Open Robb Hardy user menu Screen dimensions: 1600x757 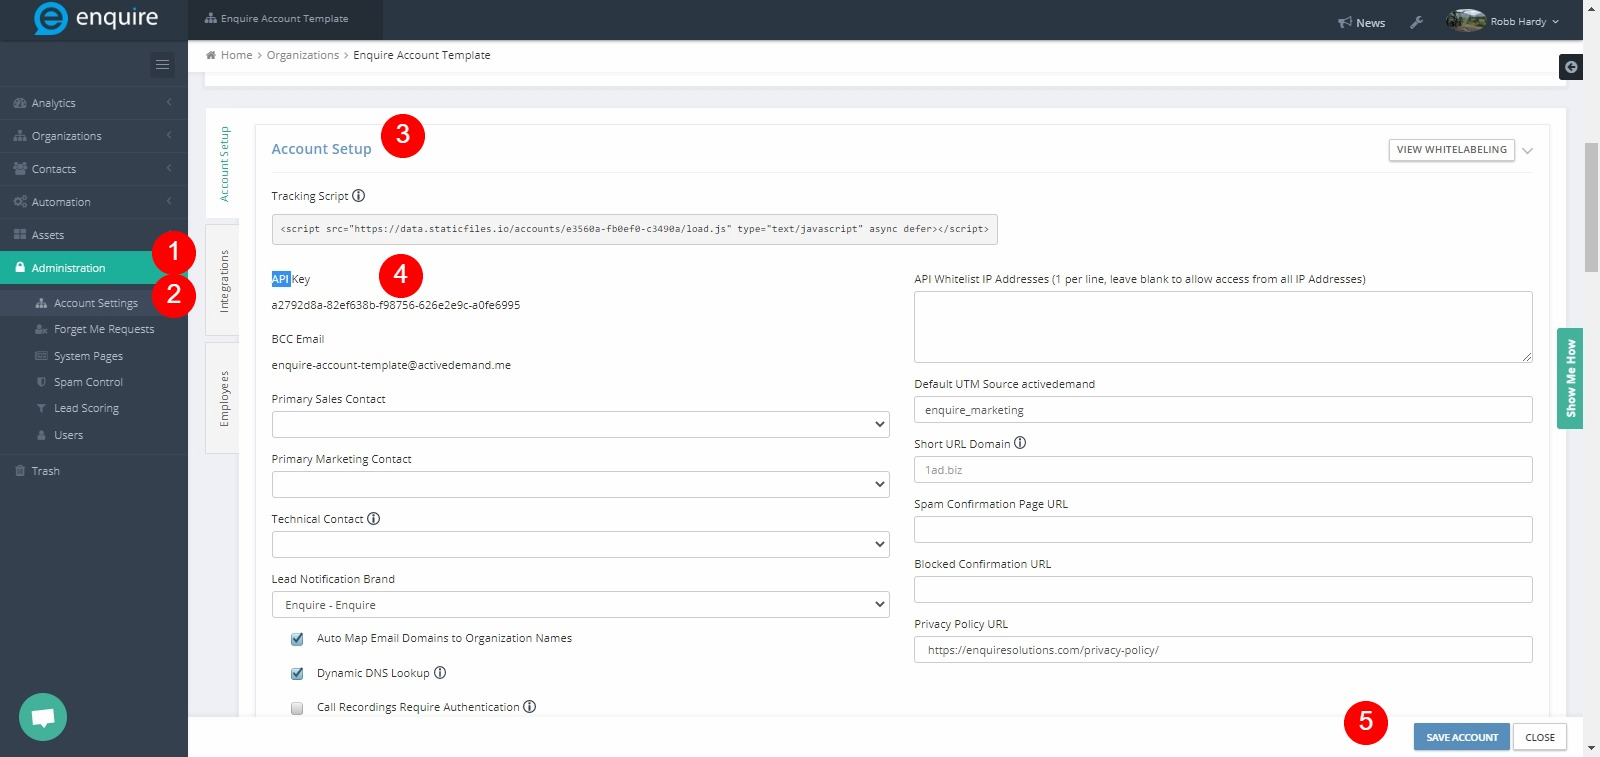(x=1503, y=21)
